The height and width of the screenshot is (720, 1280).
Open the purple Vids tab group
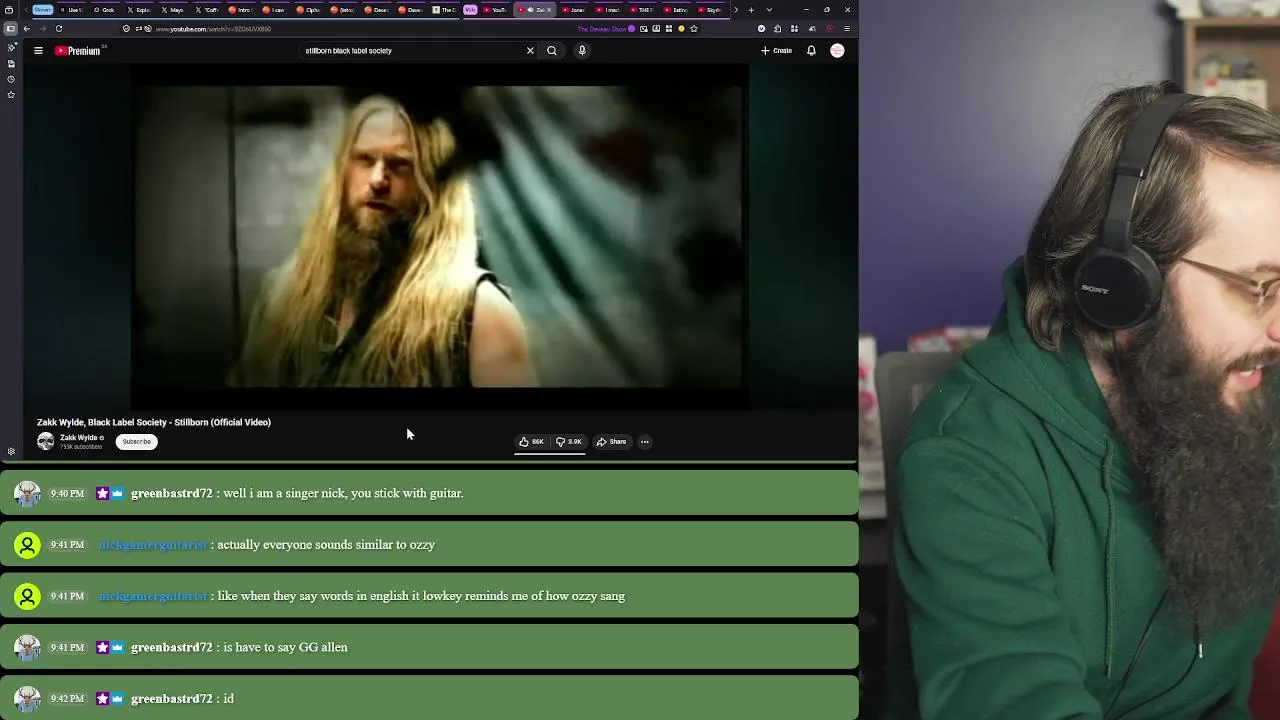[470, 10]
